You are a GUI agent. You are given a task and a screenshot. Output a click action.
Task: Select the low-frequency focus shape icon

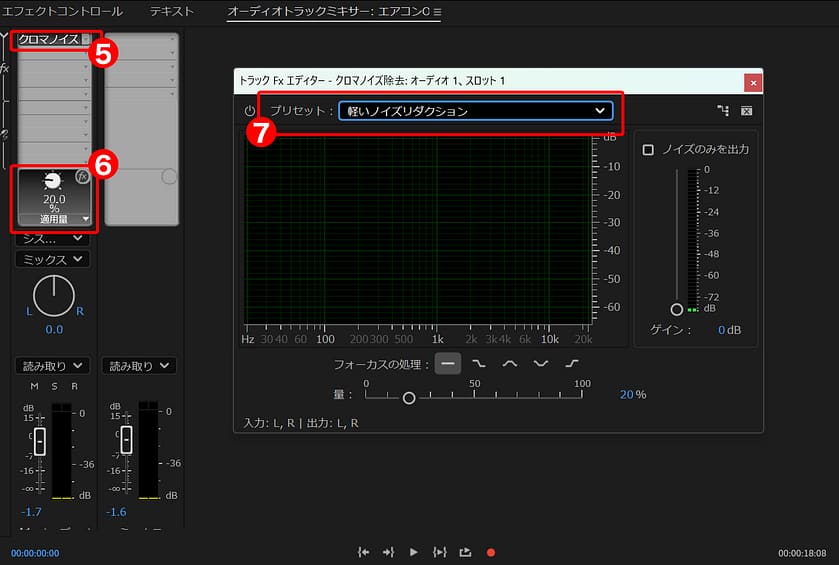coord(479,364)
